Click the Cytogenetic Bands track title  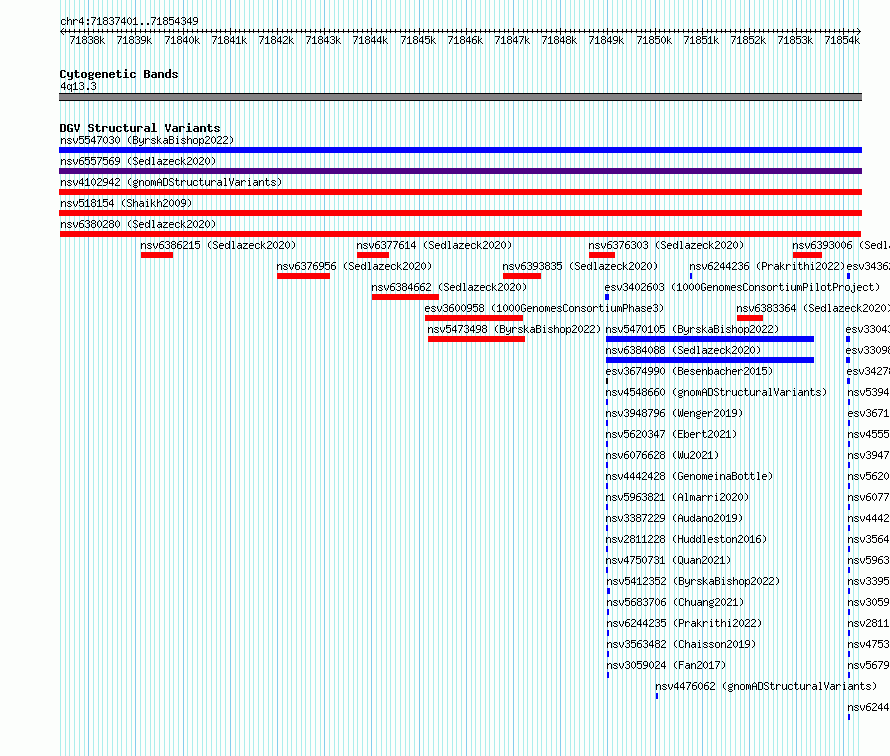119,74
